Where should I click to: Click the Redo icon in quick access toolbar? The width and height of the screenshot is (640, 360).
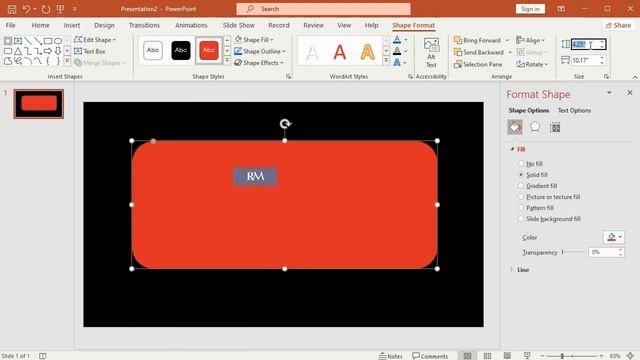46,9
